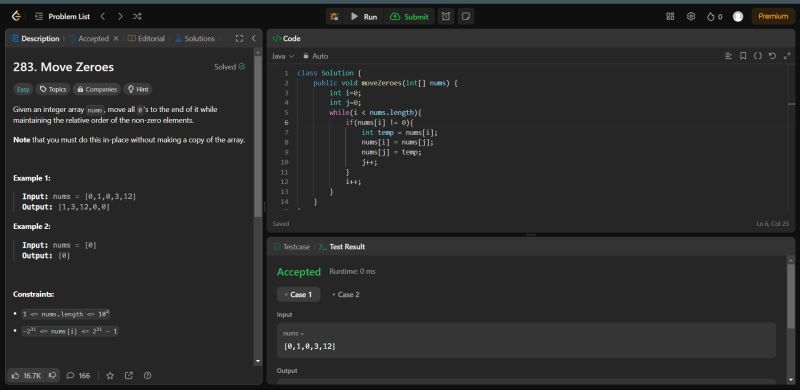Click line number 6 in editor
The width and height of the screenshot is (800, 390).
[286, 123]
